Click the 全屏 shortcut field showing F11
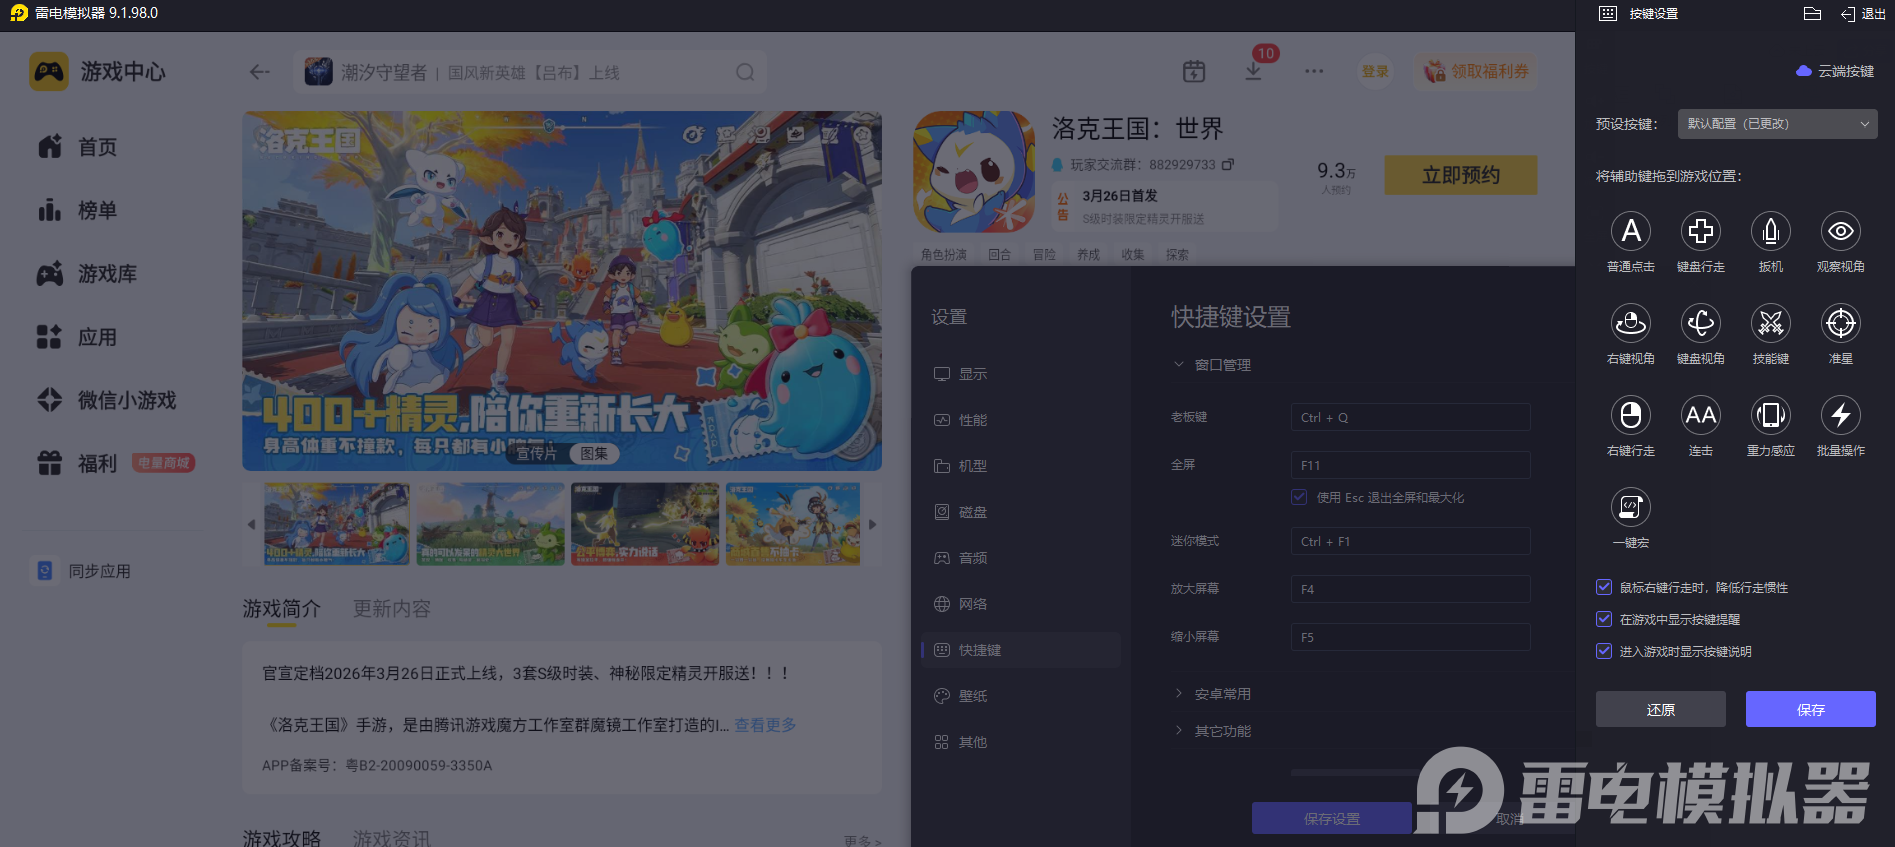This screenshot has width=1895, height=847. tap(1410, 465)
